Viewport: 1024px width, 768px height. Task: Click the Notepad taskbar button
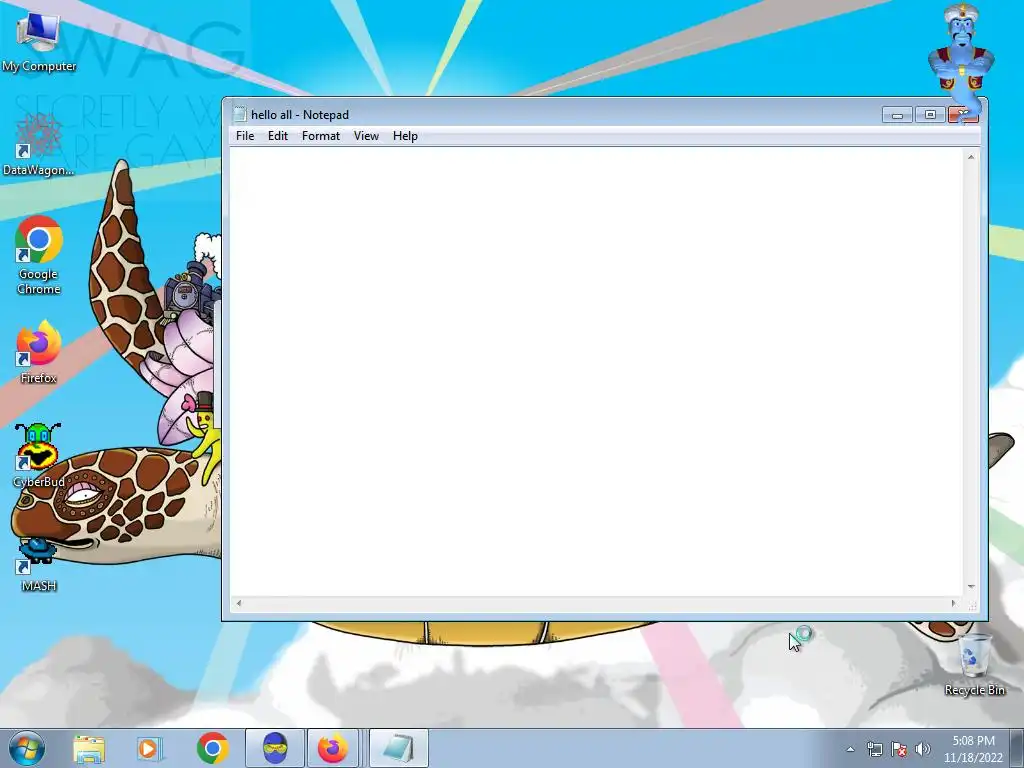(399, 748)
